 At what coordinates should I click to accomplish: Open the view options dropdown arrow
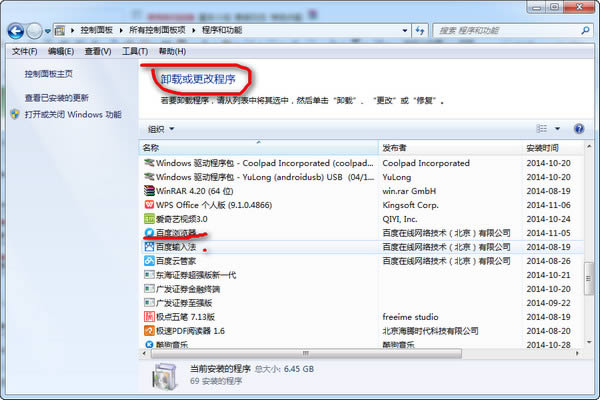point(558,129)
